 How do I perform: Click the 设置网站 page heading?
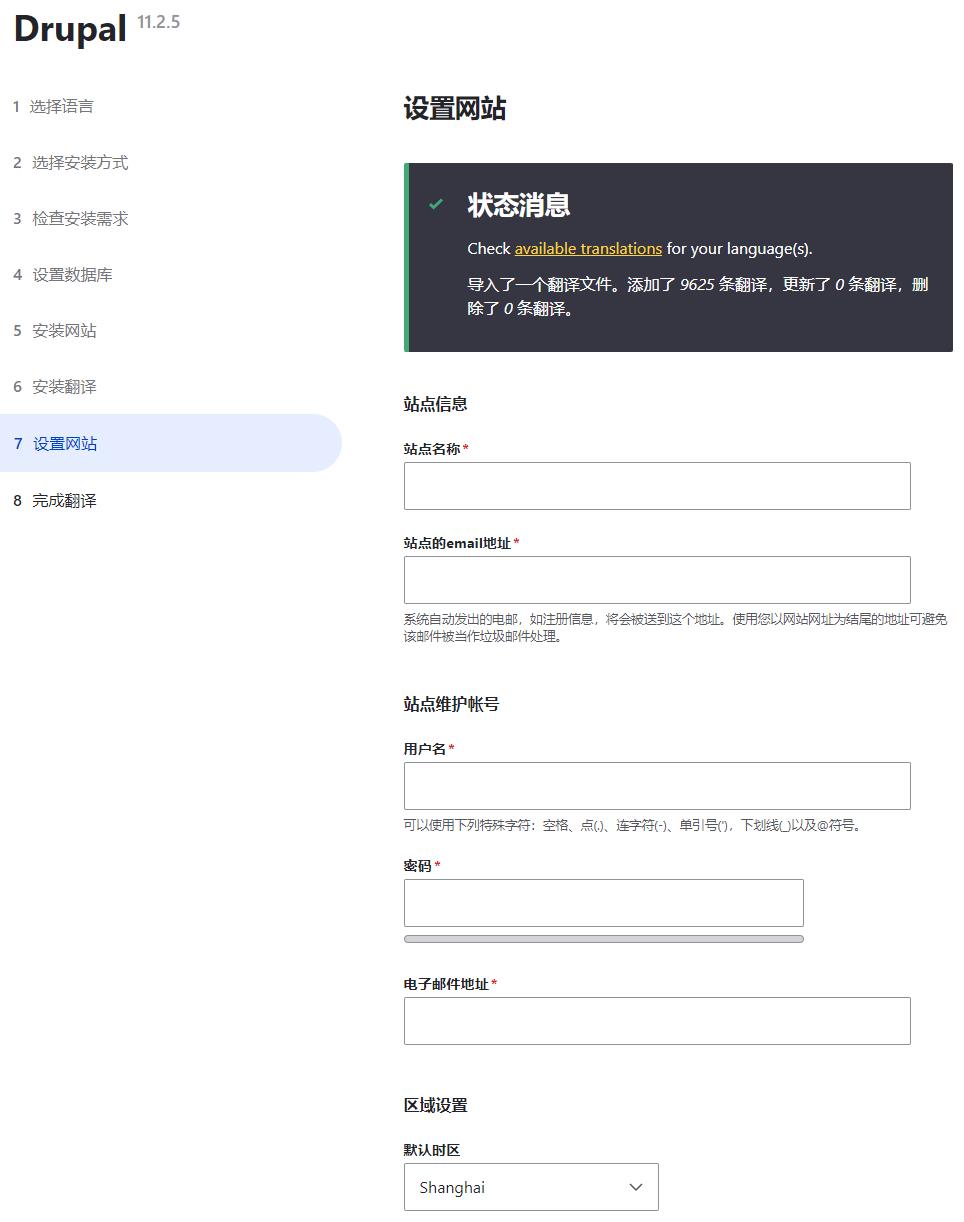pos(455,108)
